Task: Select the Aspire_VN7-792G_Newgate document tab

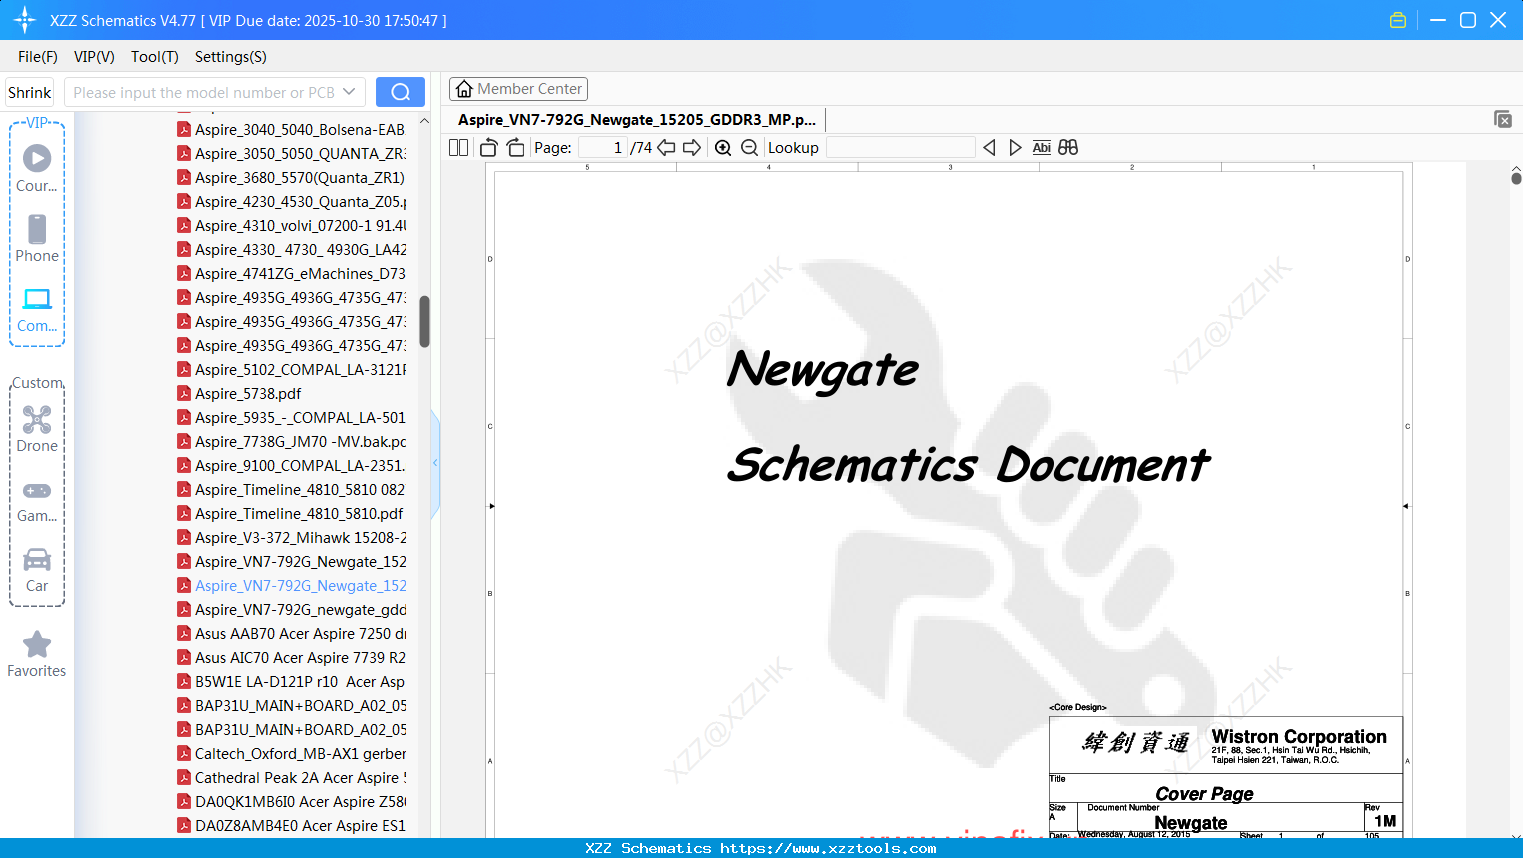Action: coord(637,120)
